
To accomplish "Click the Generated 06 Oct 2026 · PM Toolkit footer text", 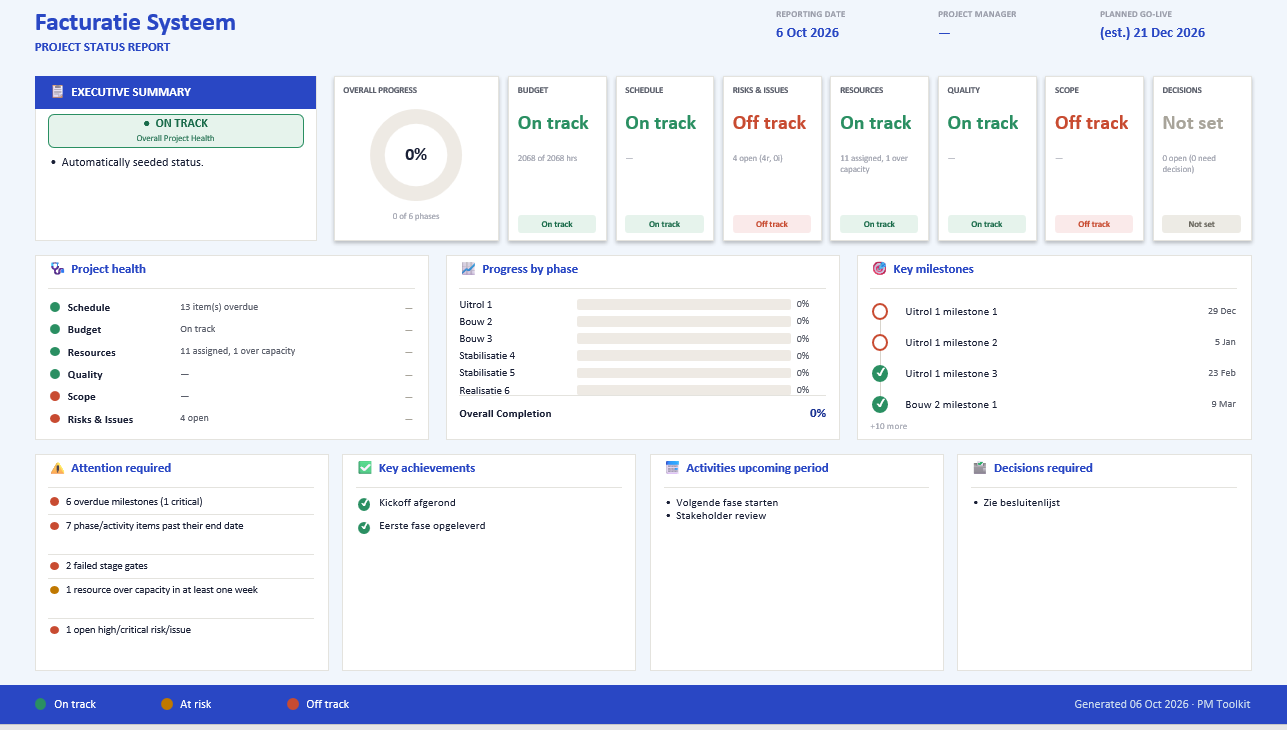I will 1162,704.
